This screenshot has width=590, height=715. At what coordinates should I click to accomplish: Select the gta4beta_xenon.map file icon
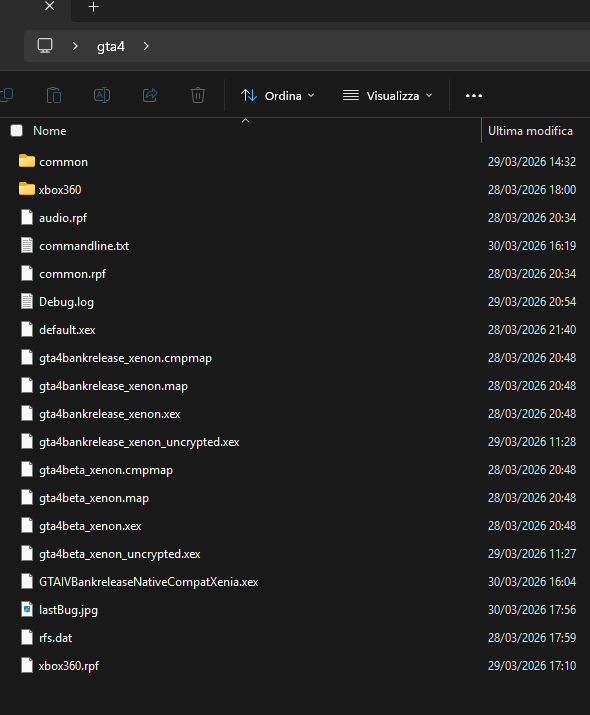[27, 497]
